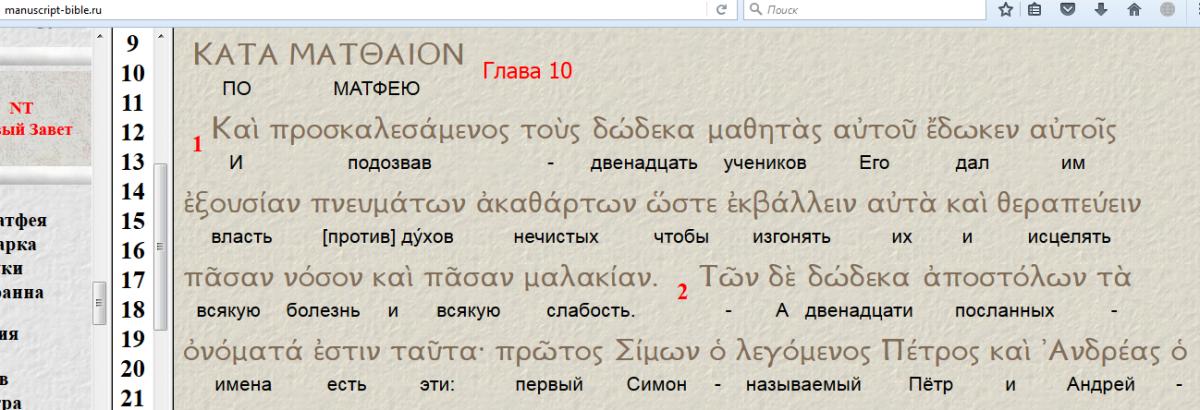Jump to chapter 15 in the list
The height and width of the screenshot is (410, 1200).
click(131, 221)
